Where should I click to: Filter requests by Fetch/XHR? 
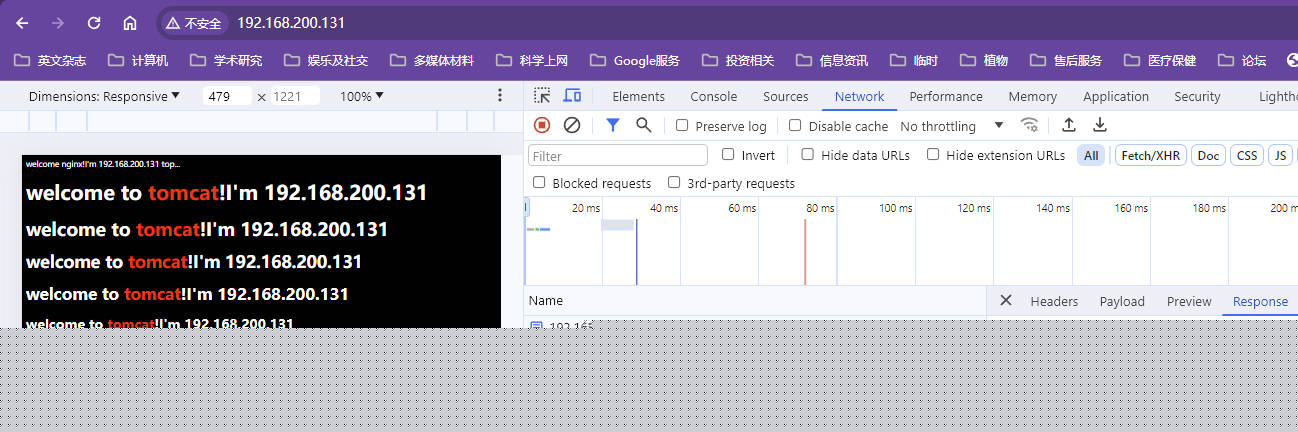coord(1149,155)
